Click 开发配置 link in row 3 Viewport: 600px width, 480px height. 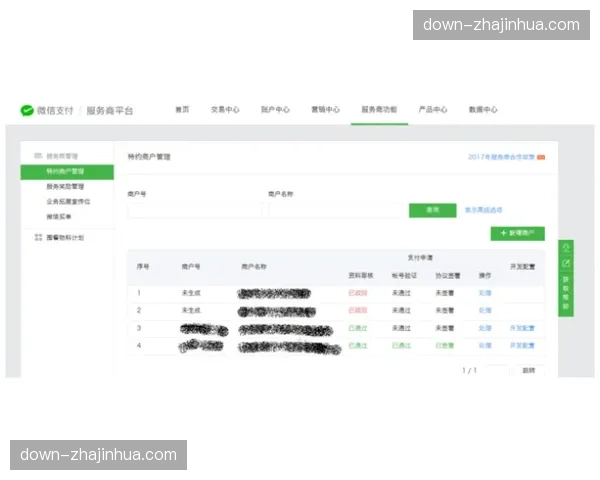click(x=522, y=328)
